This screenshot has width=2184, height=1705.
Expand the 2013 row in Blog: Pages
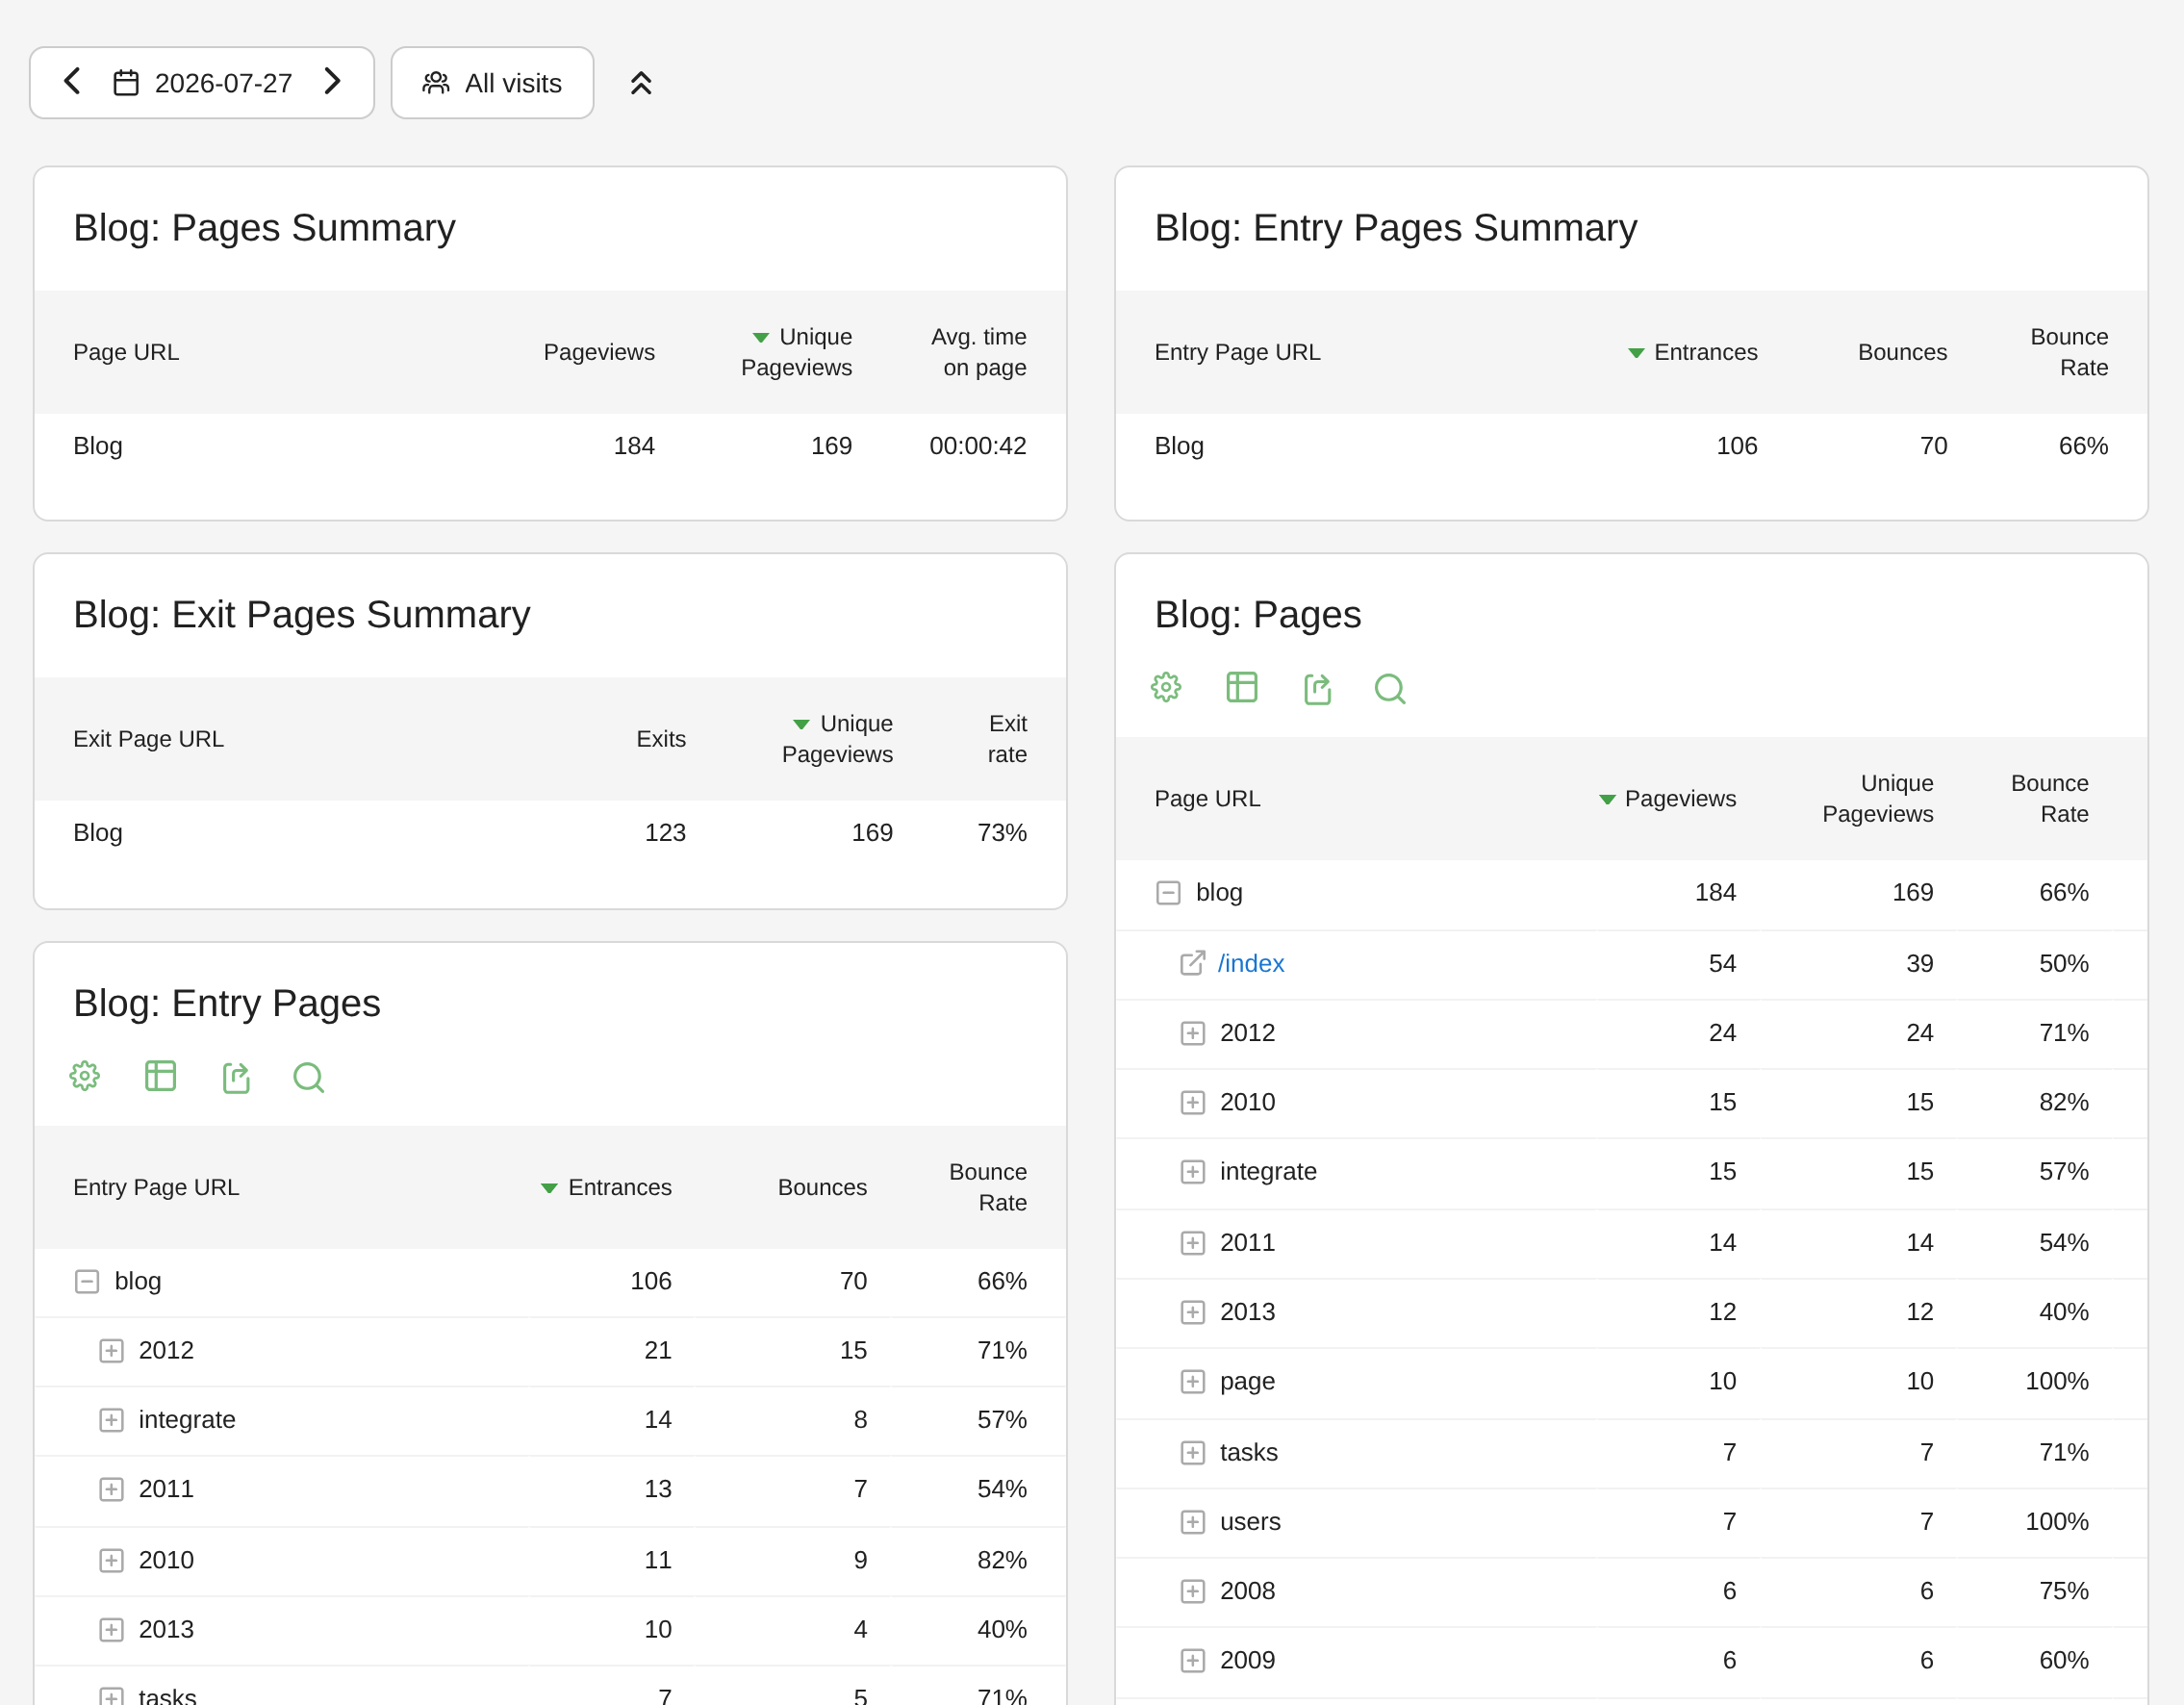pyautogui.click(x=1192, y=1312)
